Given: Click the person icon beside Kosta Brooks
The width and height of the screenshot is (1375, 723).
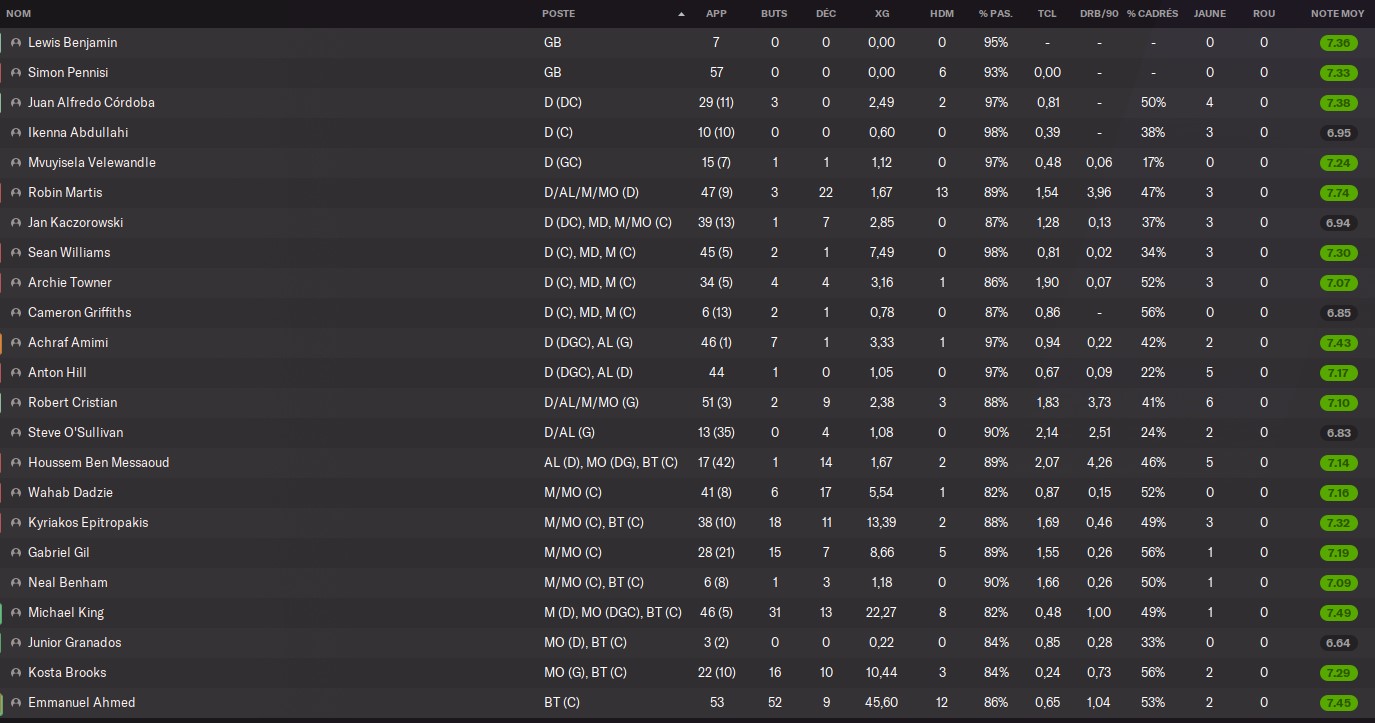Looking at the screenshot, I should pyautogui.click(x=16, y=673).
